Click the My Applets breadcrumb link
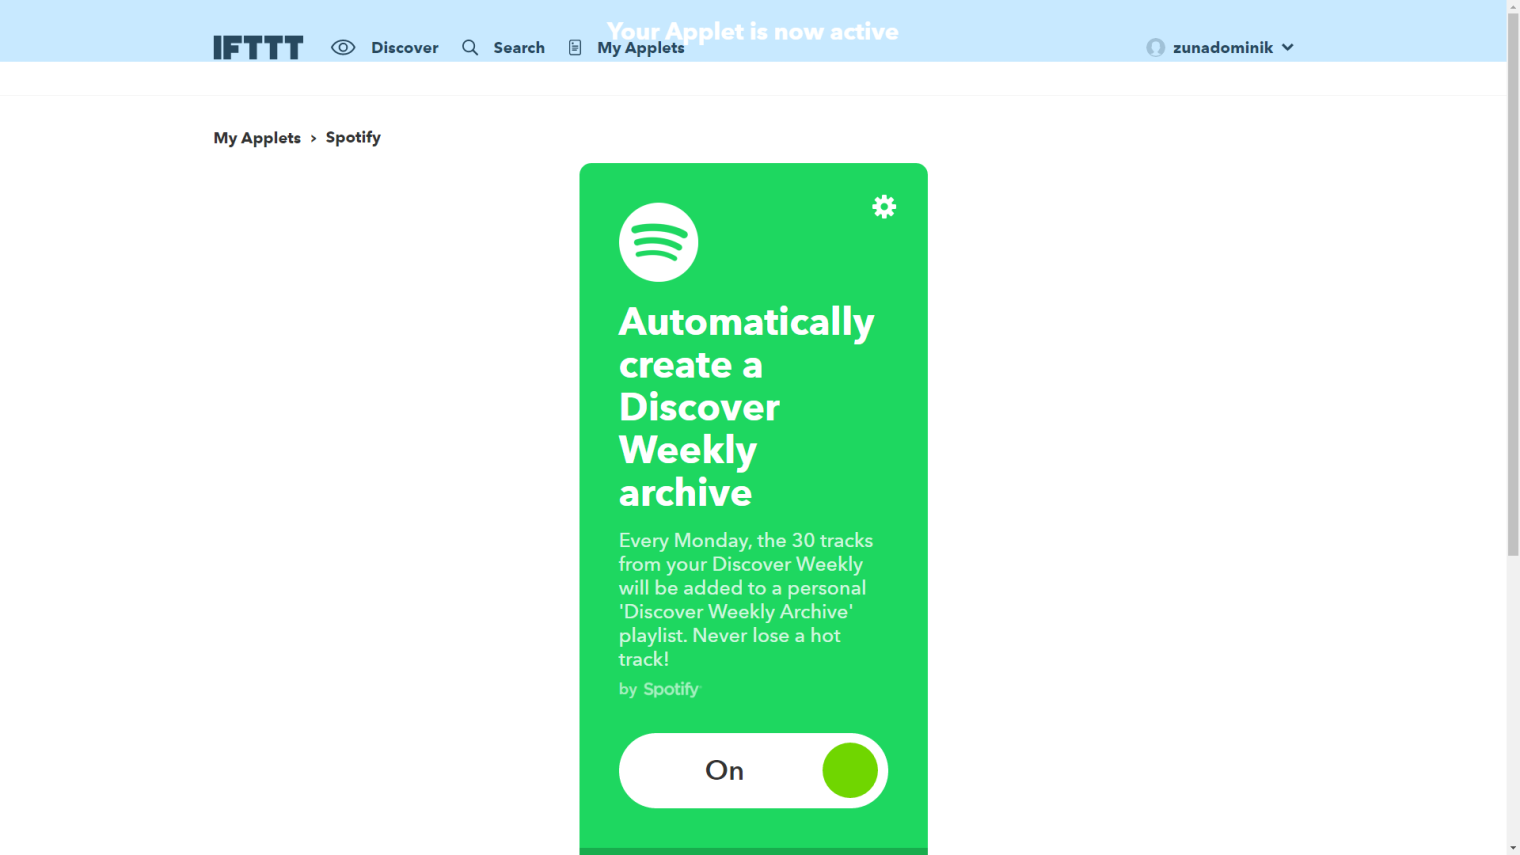1520x855 pixels. (257, 138)
